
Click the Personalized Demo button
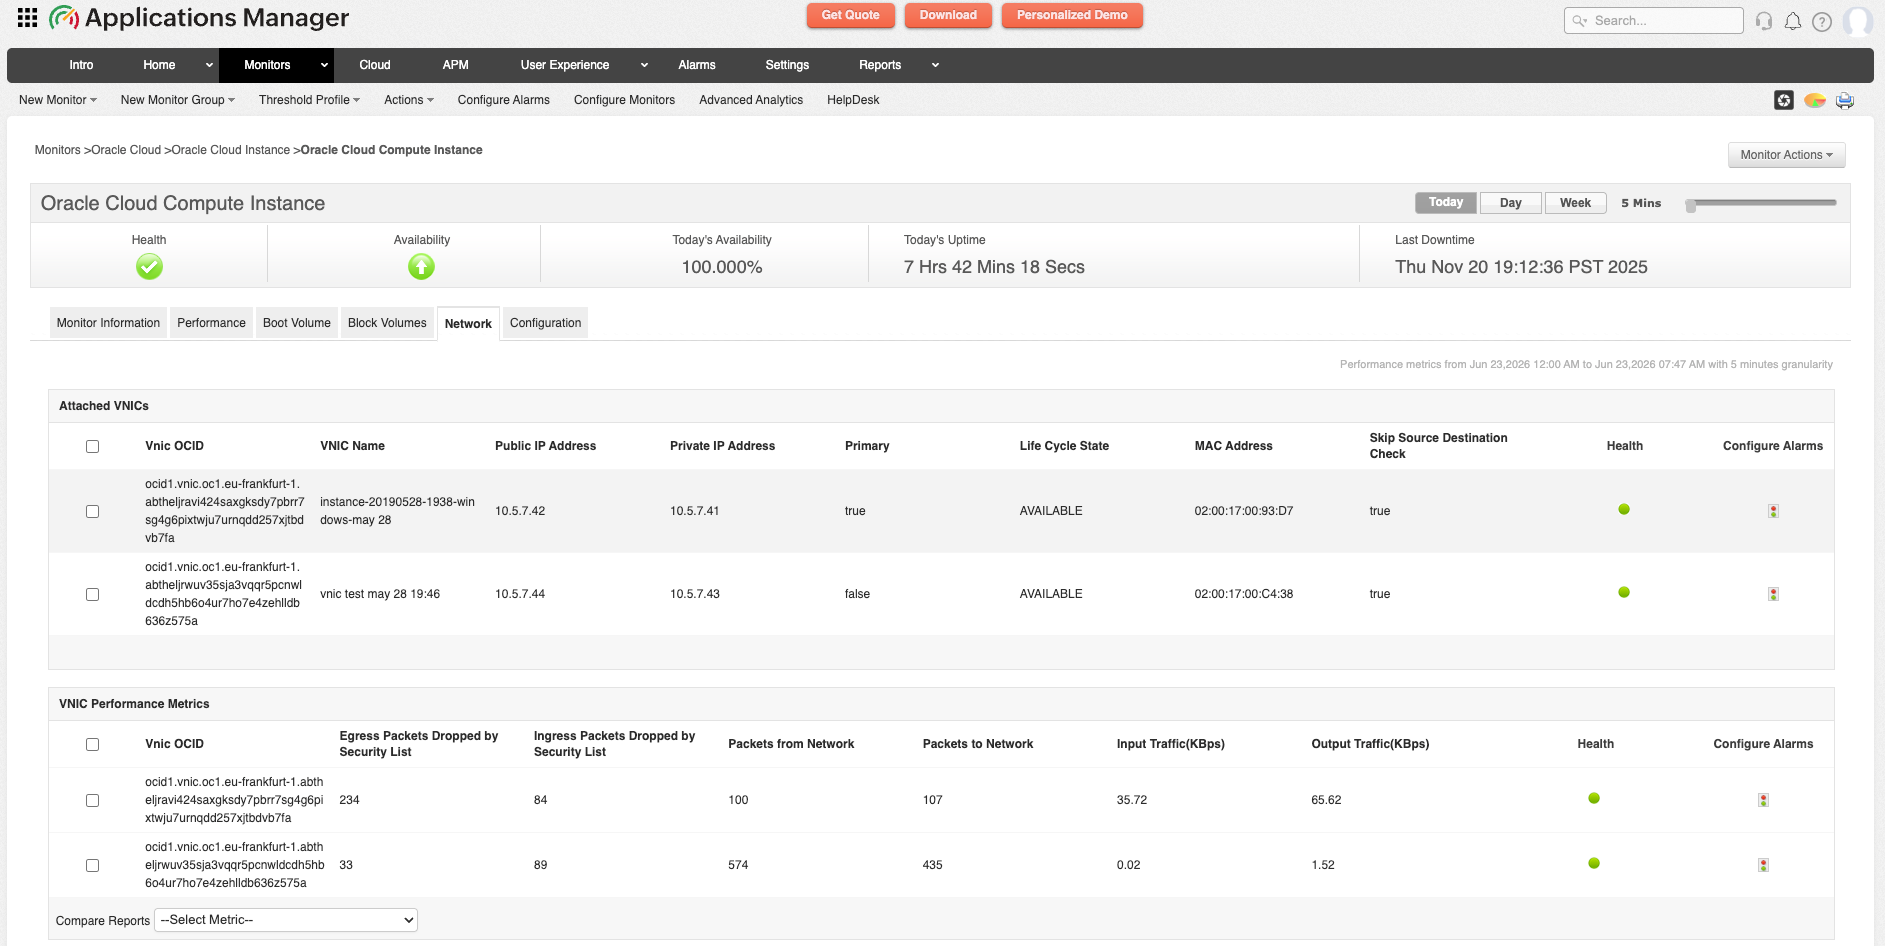click(x=1072, y=15)
